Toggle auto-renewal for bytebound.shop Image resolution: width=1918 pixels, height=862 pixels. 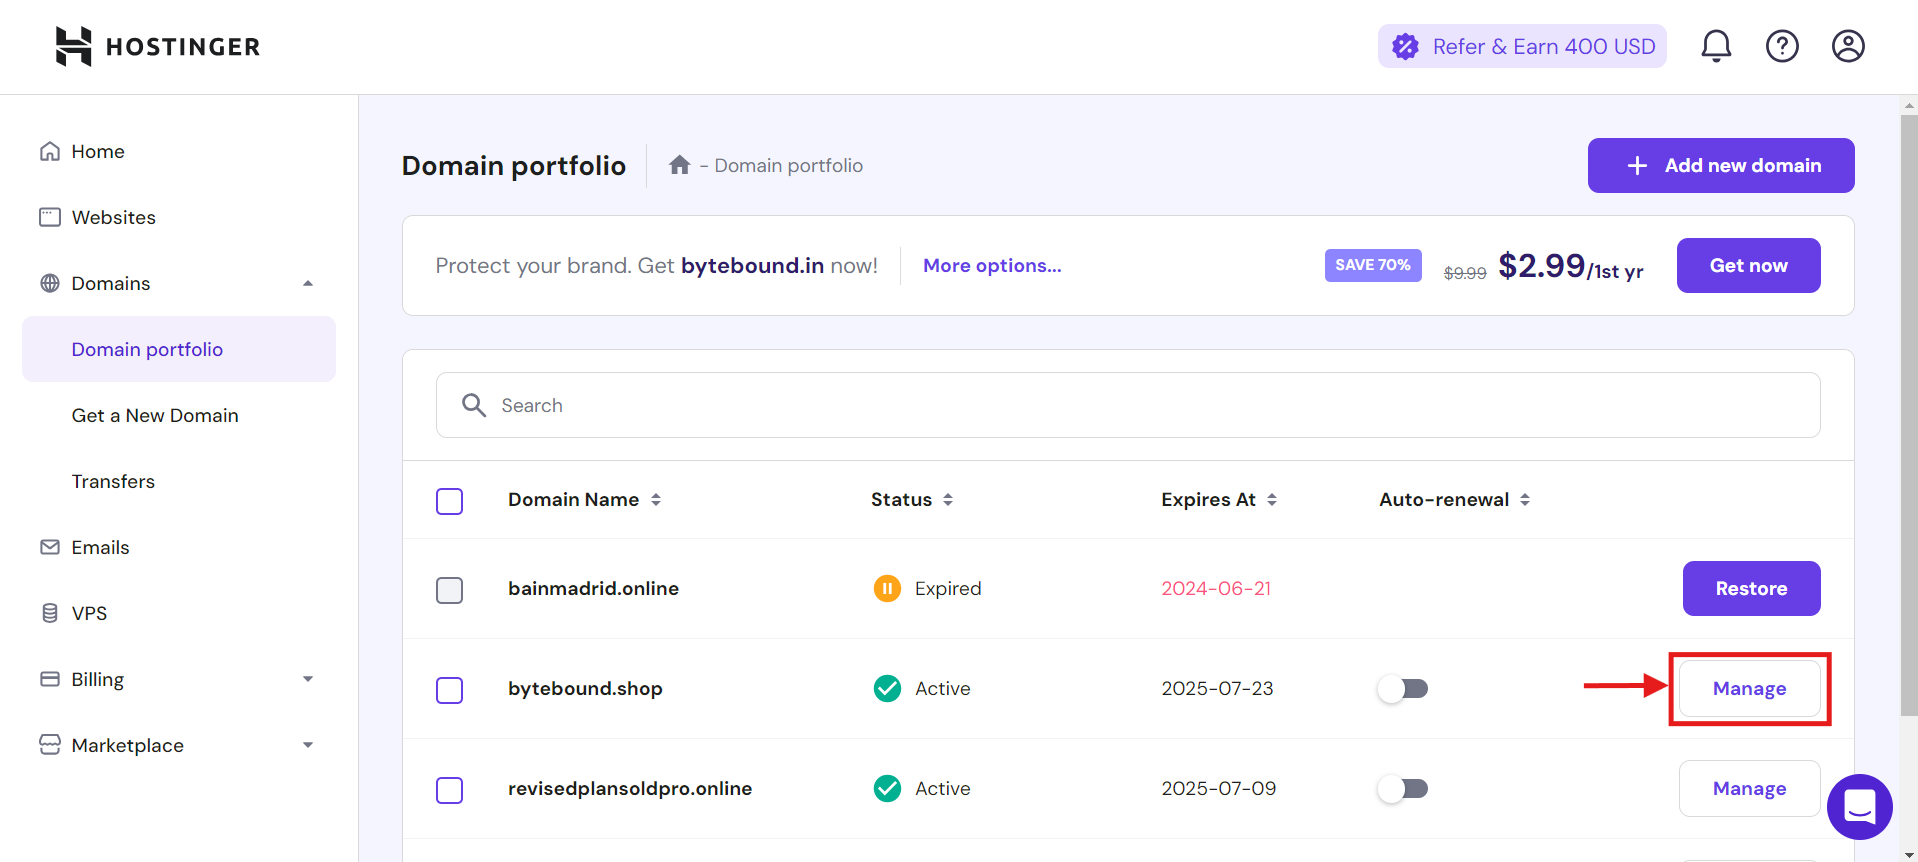[1403, 688]
